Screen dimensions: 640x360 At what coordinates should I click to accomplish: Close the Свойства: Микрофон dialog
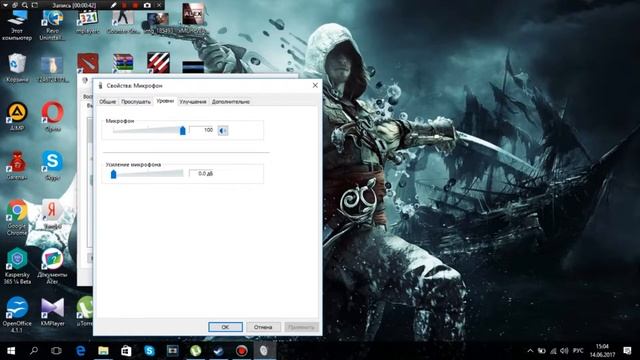click(315, 85)
